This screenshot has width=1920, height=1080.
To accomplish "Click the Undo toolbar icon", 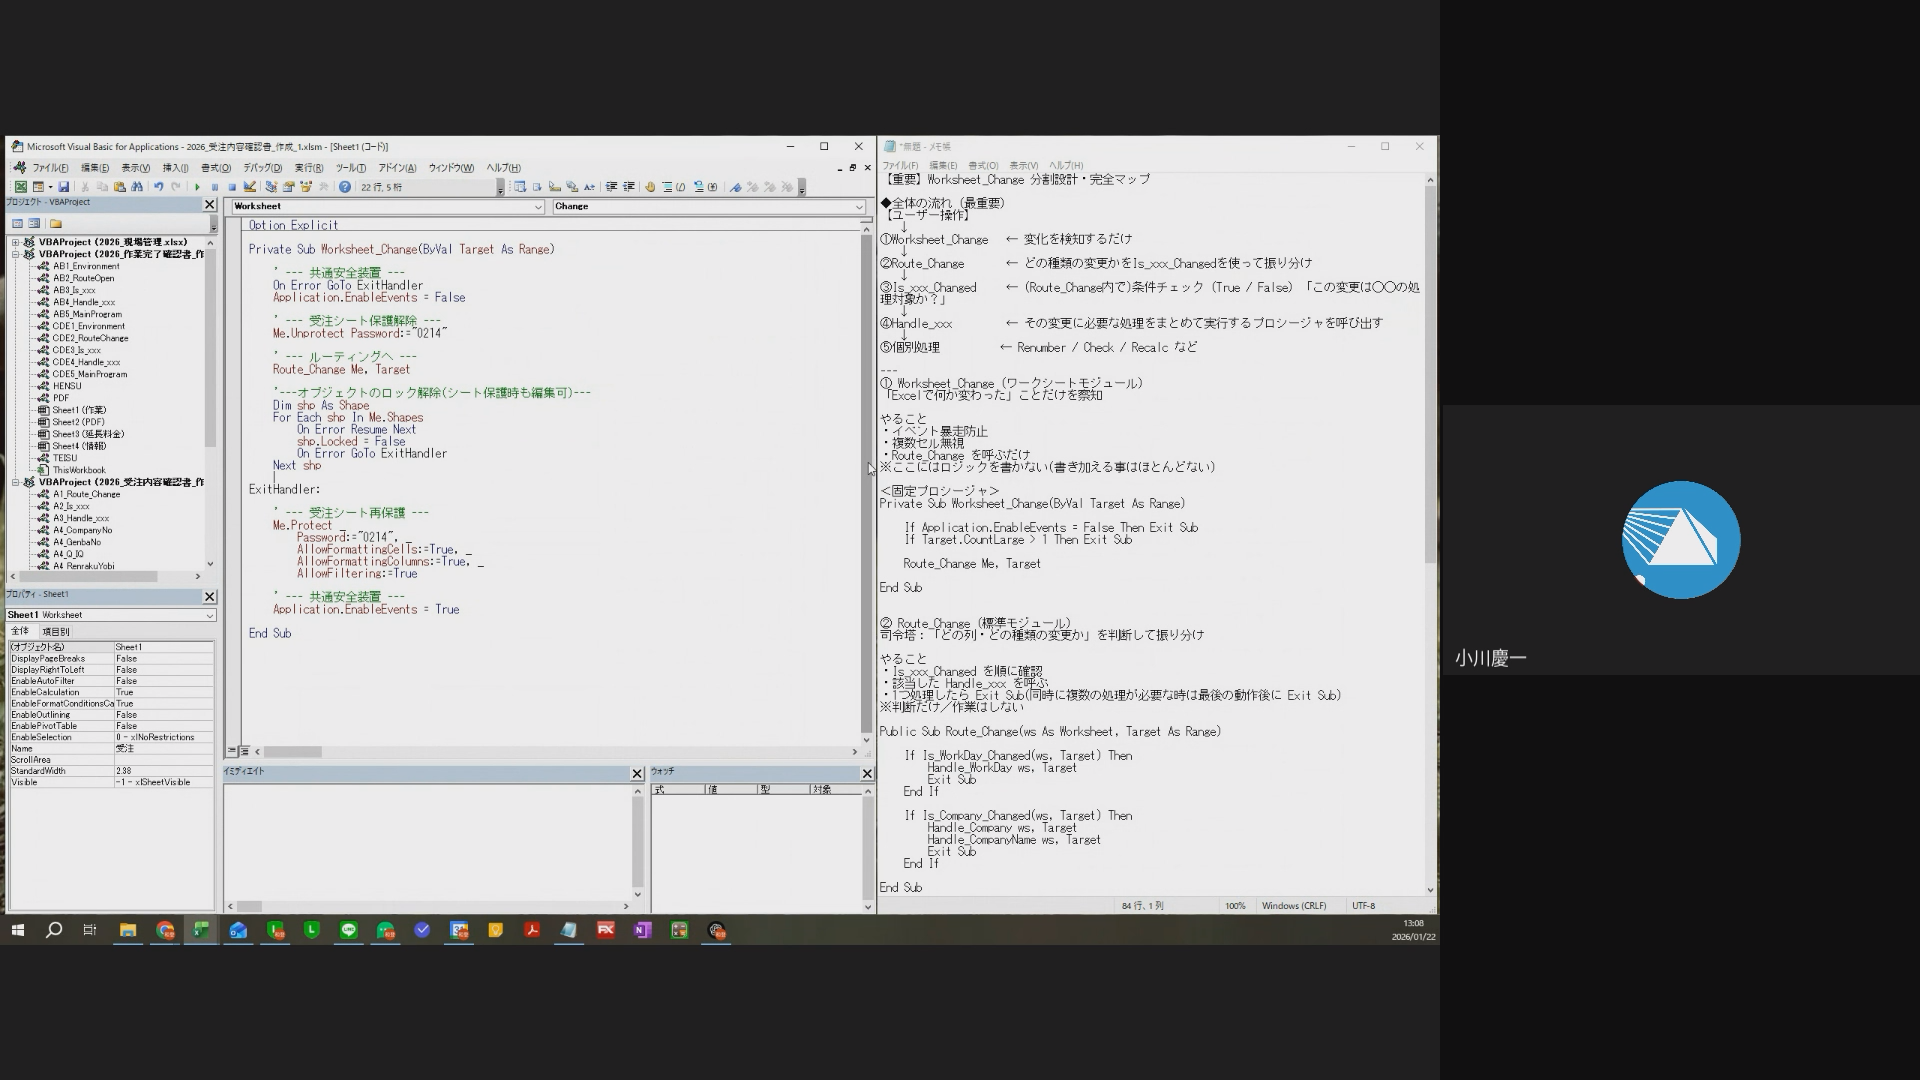I will tap(158, 187).
